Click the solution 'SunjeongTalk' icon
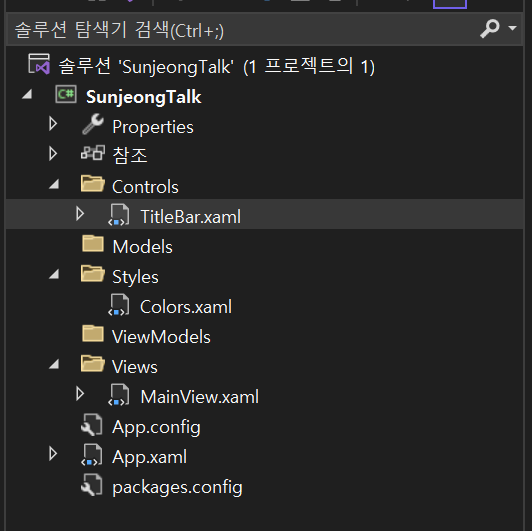The width and height of the screenshot is (532, 531). pos(39,64)
